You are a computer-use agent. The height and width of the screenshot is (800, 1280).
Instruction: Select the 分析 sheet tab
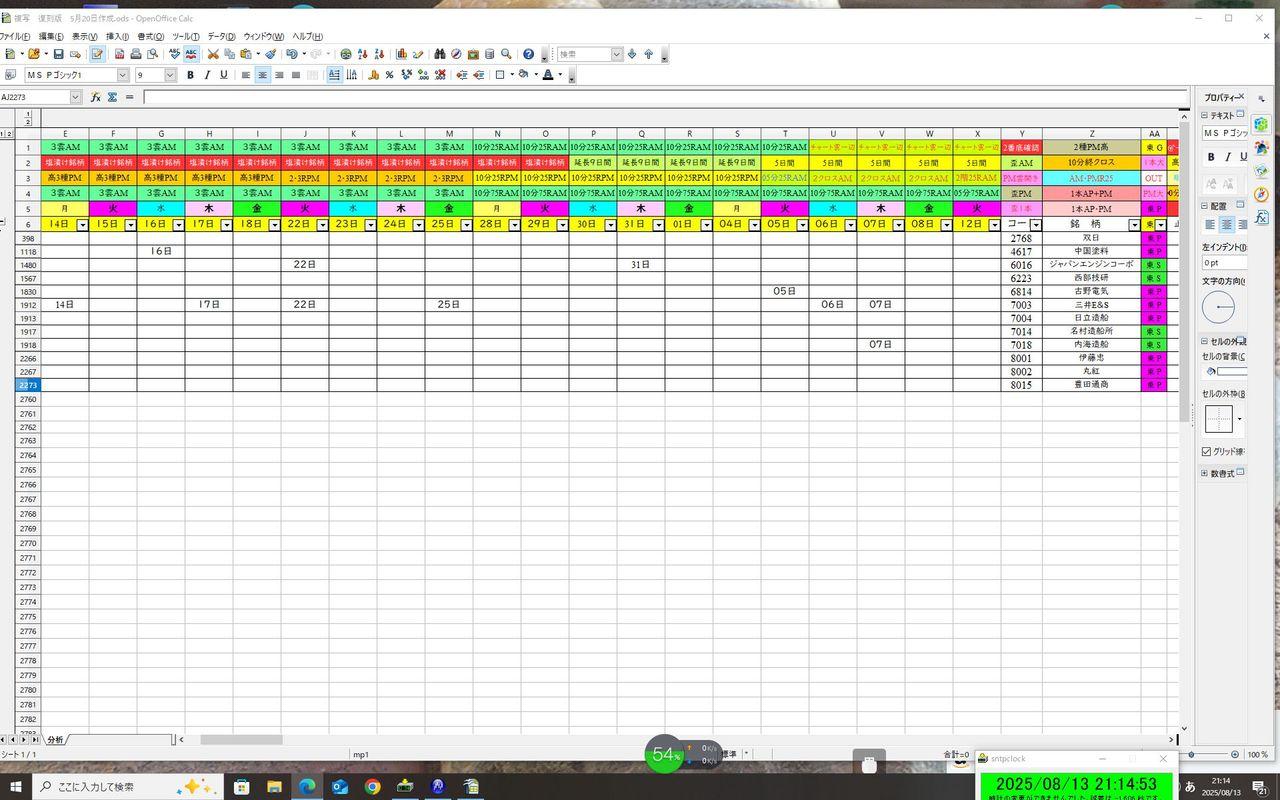[x=55, y=740]
